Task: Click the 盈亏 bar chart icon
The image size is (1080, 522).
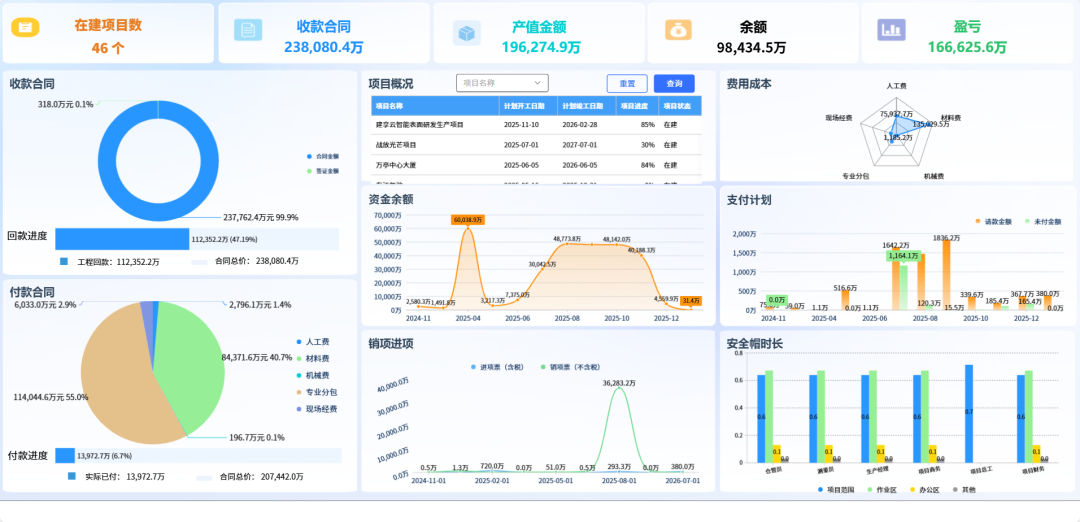Action: (x=891, y=30)
